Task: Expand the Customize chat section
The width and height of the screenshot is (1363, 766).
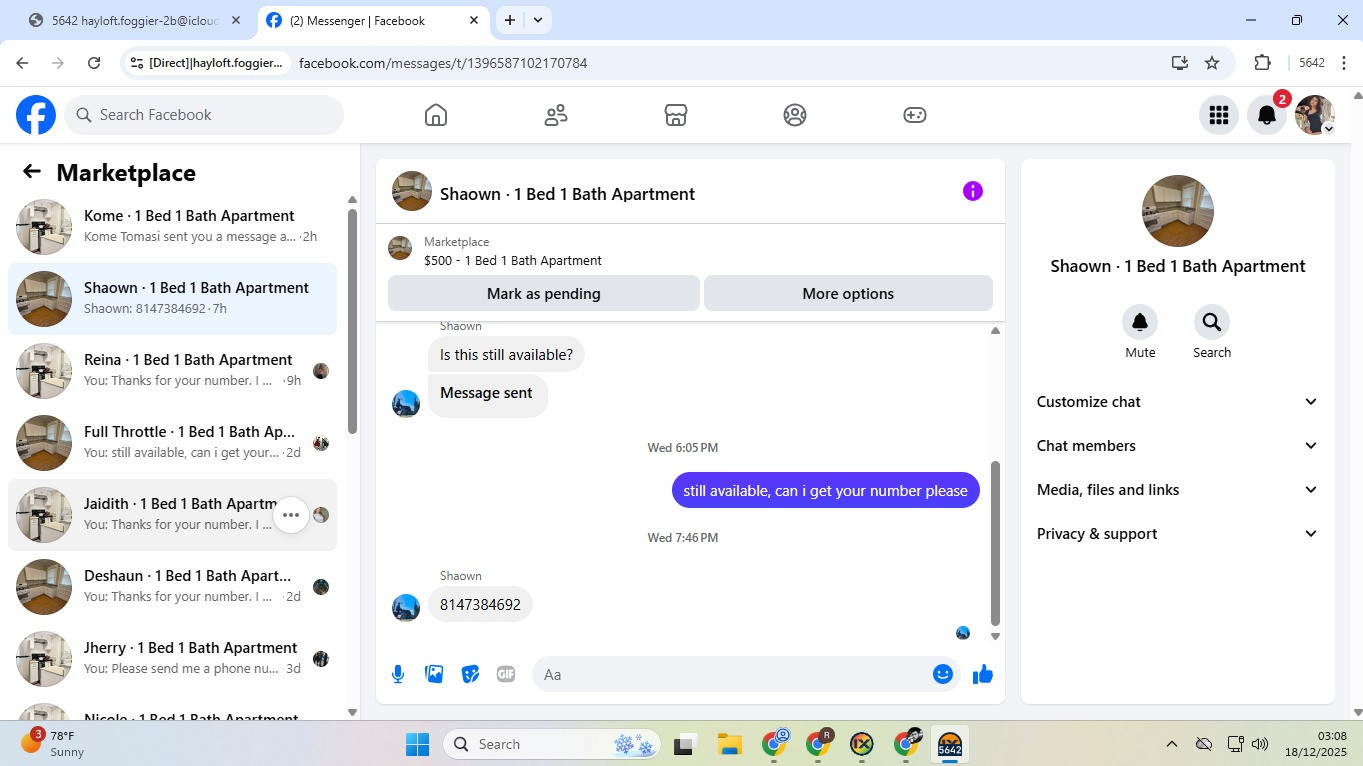Action: (x=1178, y=402)
